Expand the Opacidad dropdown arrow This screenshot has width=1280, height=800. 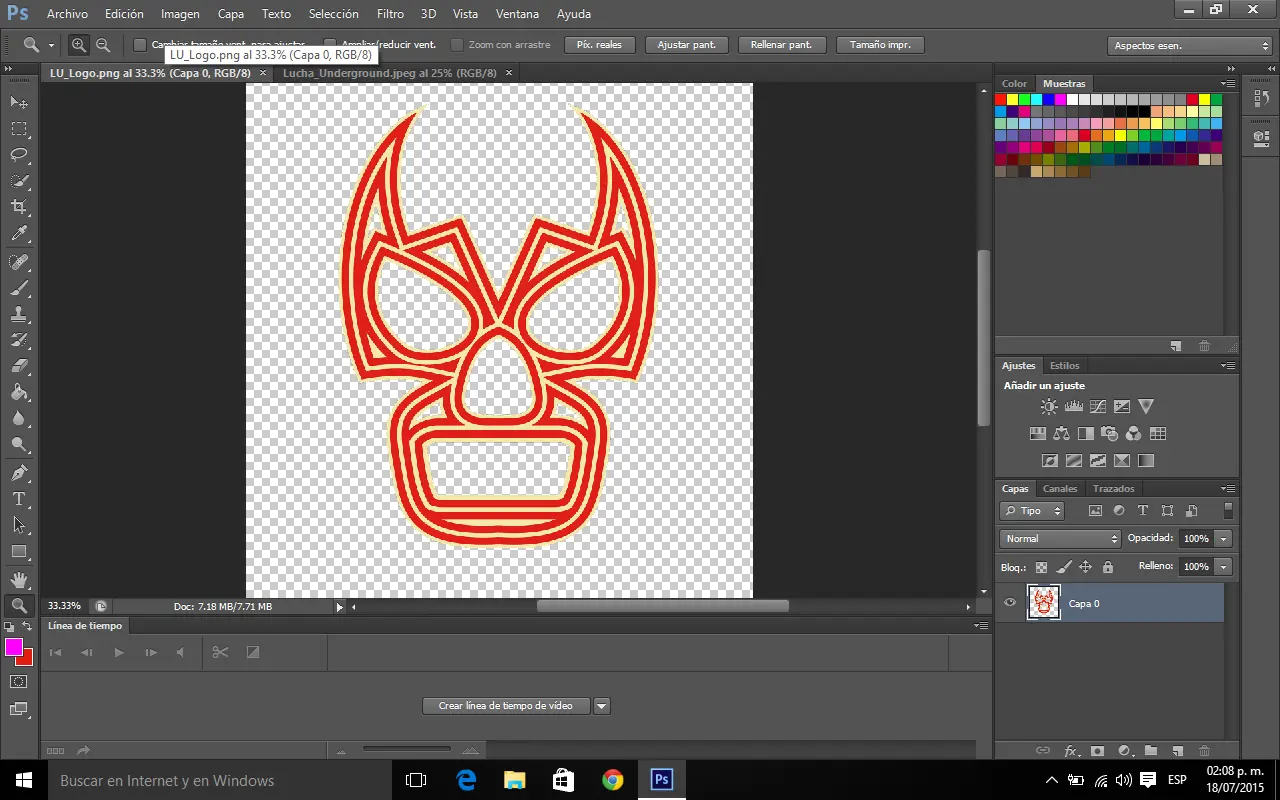1224,539
